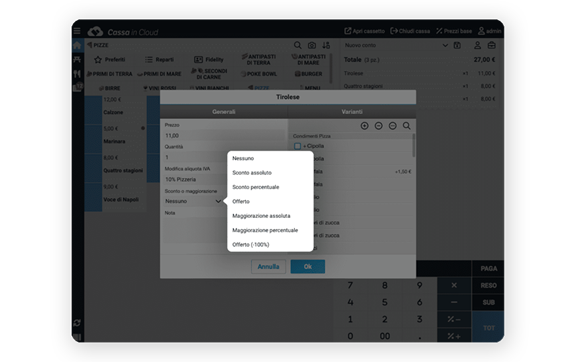Select BIRRE category
The image size is (576, 362).
pos(109,88)
